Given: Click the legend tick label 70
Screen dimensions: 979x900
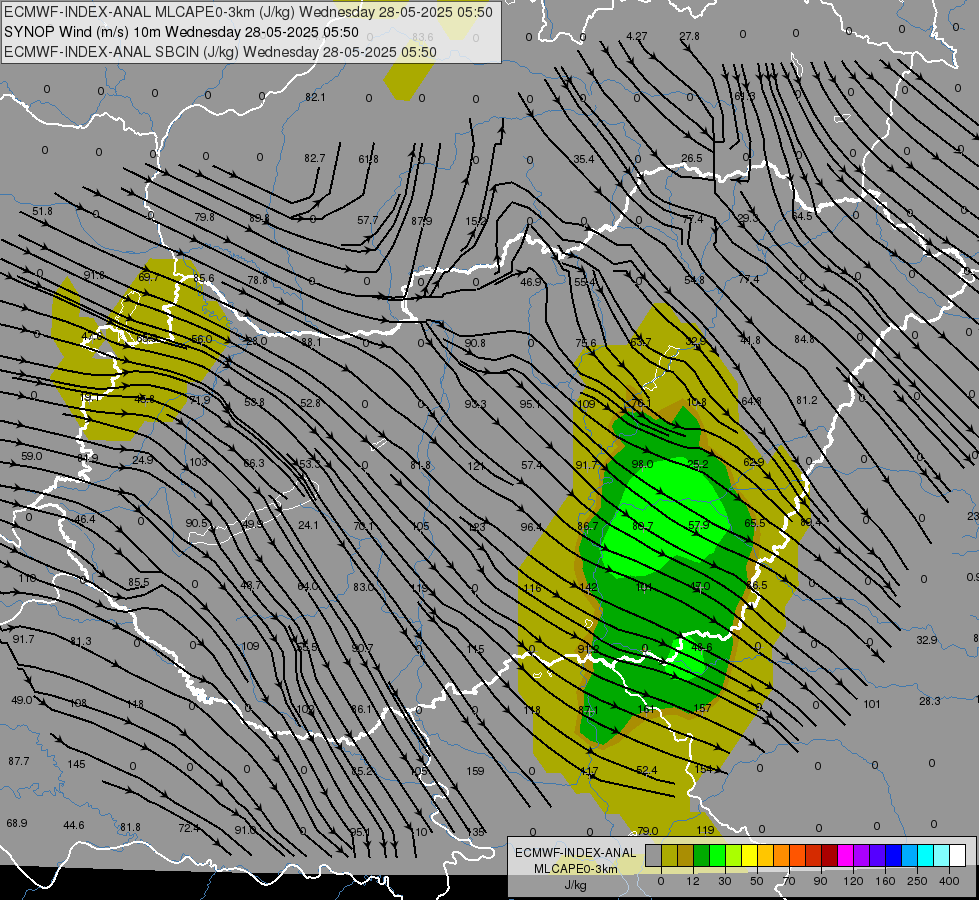Looking at the screenshot, I should (x=789, y=881).
